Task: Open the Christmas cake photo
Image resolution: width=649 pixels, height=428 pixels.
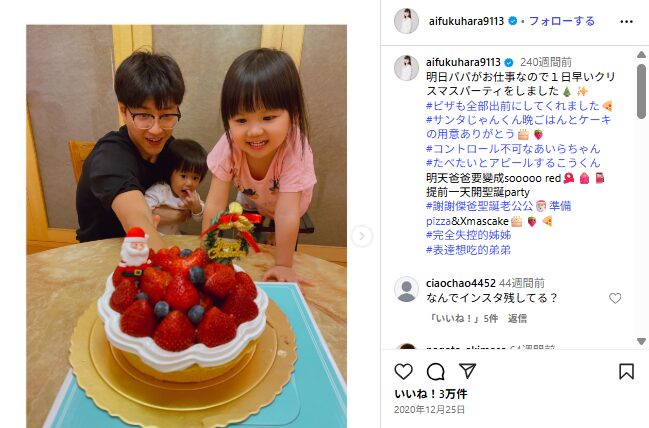Action: pos(187,226)
